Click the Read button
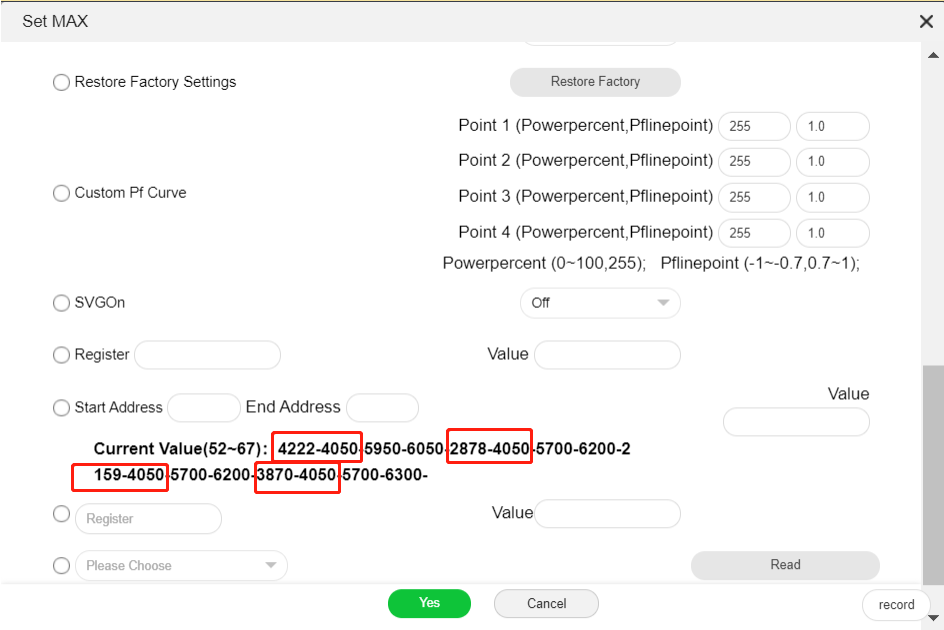Screen dimensions: 944x630 point(785,565)
